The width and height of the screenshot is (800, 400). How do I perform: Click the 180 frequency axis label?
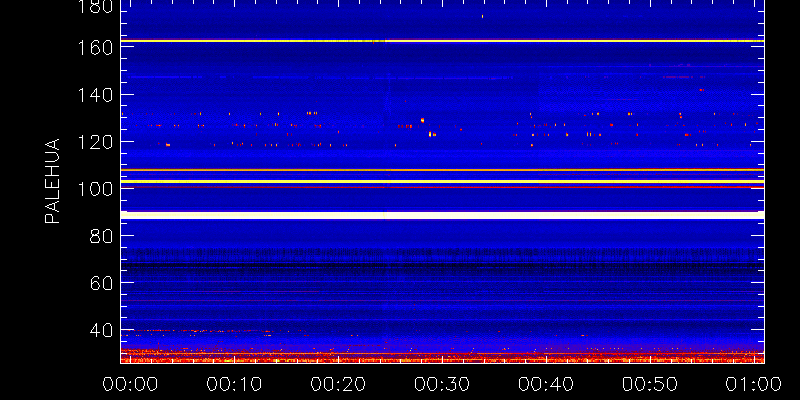(94, 7)
